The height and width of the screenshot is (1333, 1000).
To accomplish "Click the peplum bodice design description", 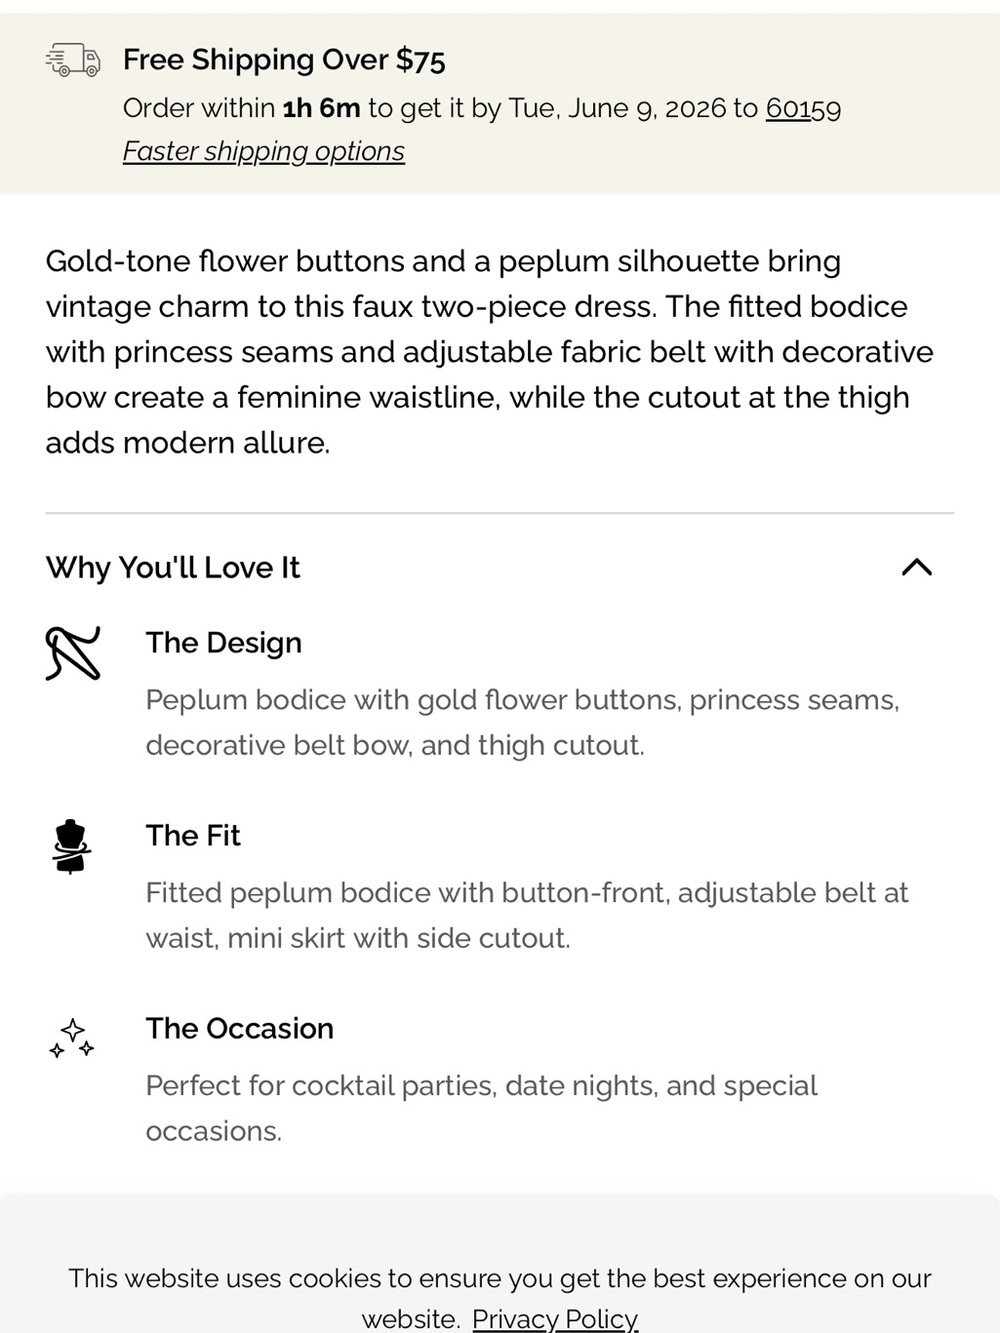I will [x=522, y=722].
